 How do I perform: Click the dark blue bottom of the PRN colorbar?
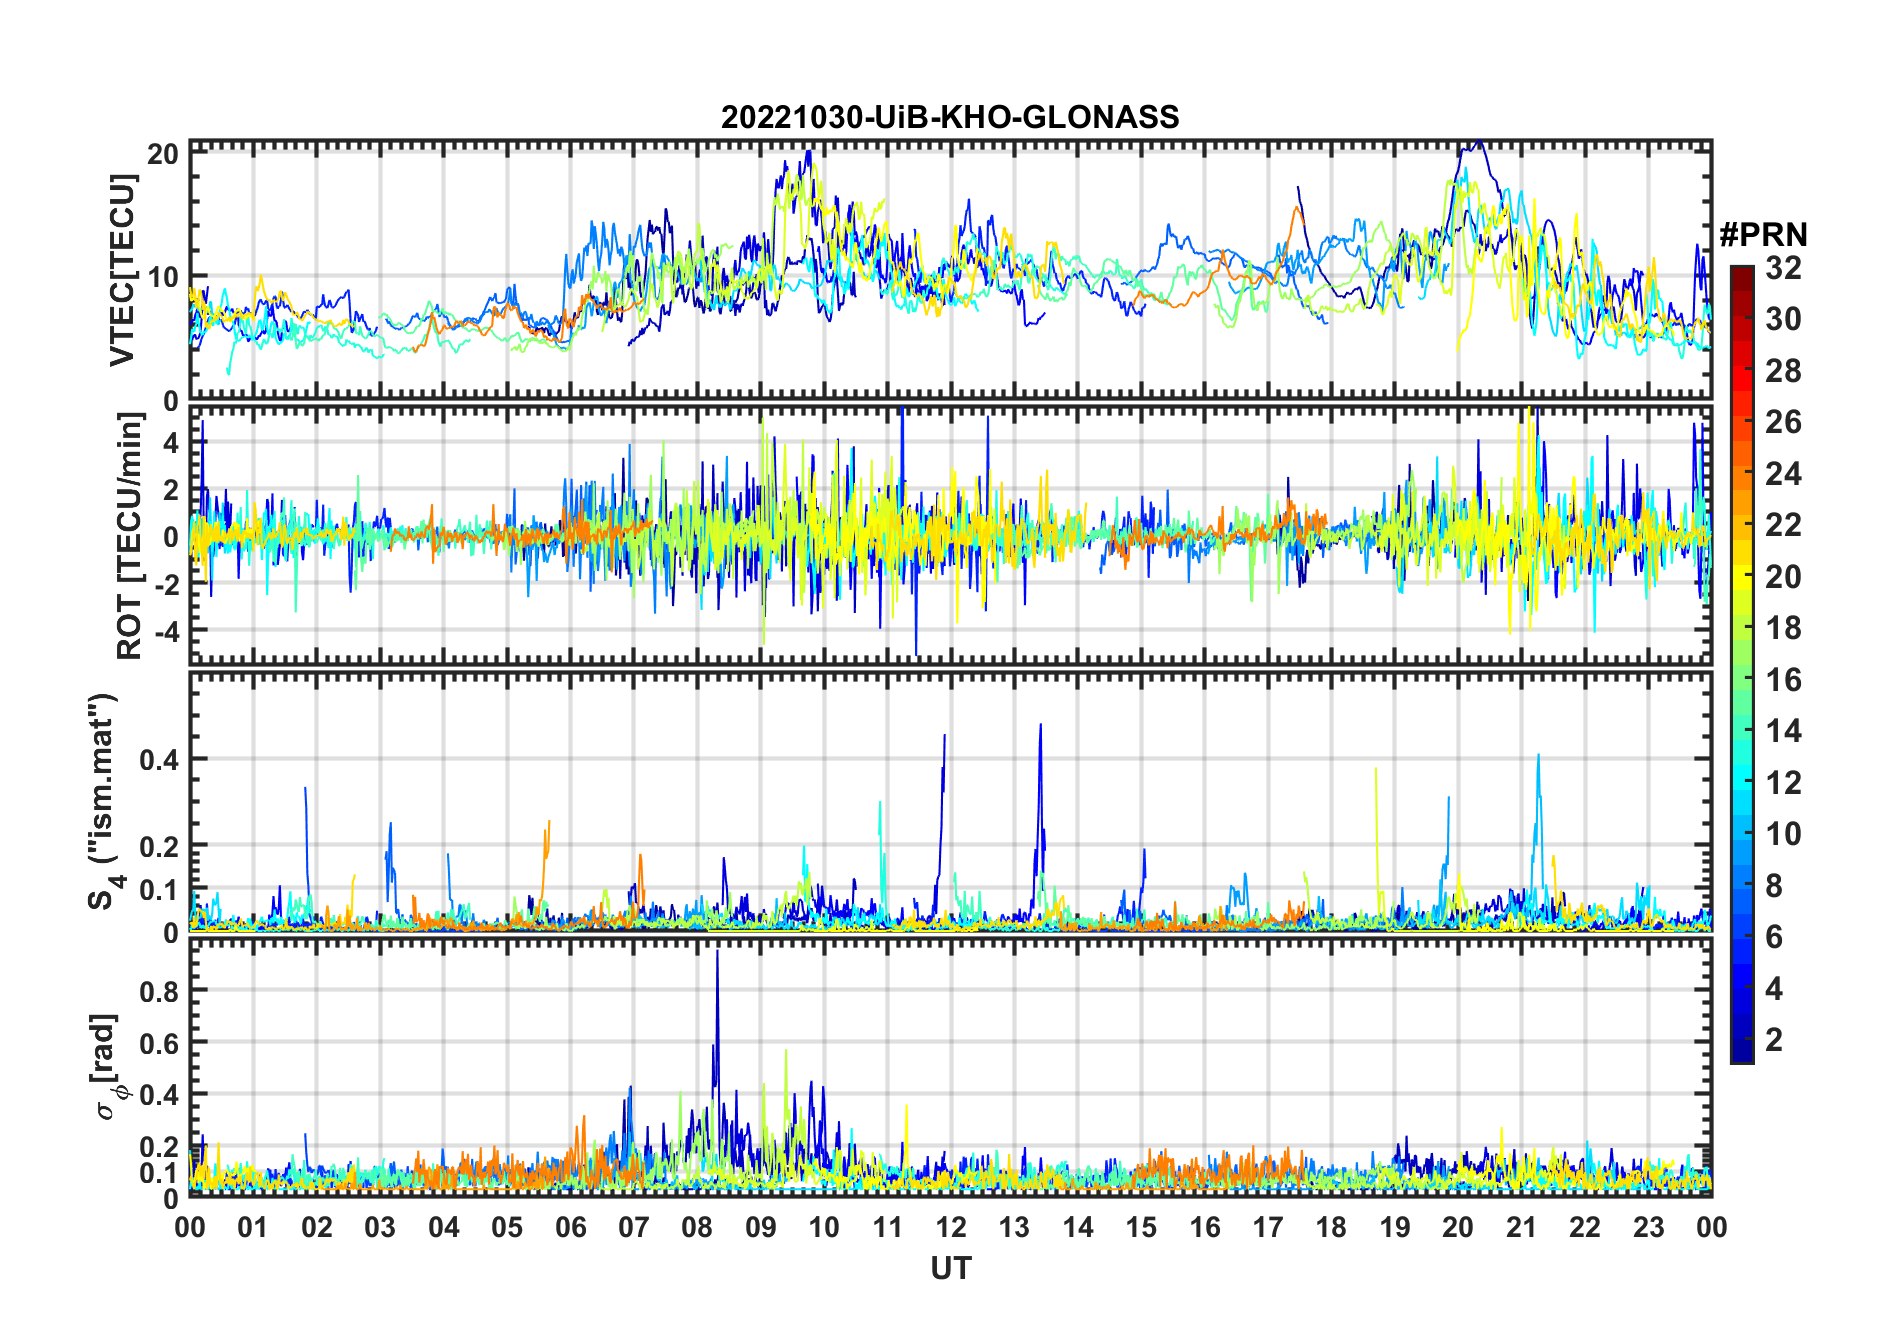click(x=1742, y=1050)
